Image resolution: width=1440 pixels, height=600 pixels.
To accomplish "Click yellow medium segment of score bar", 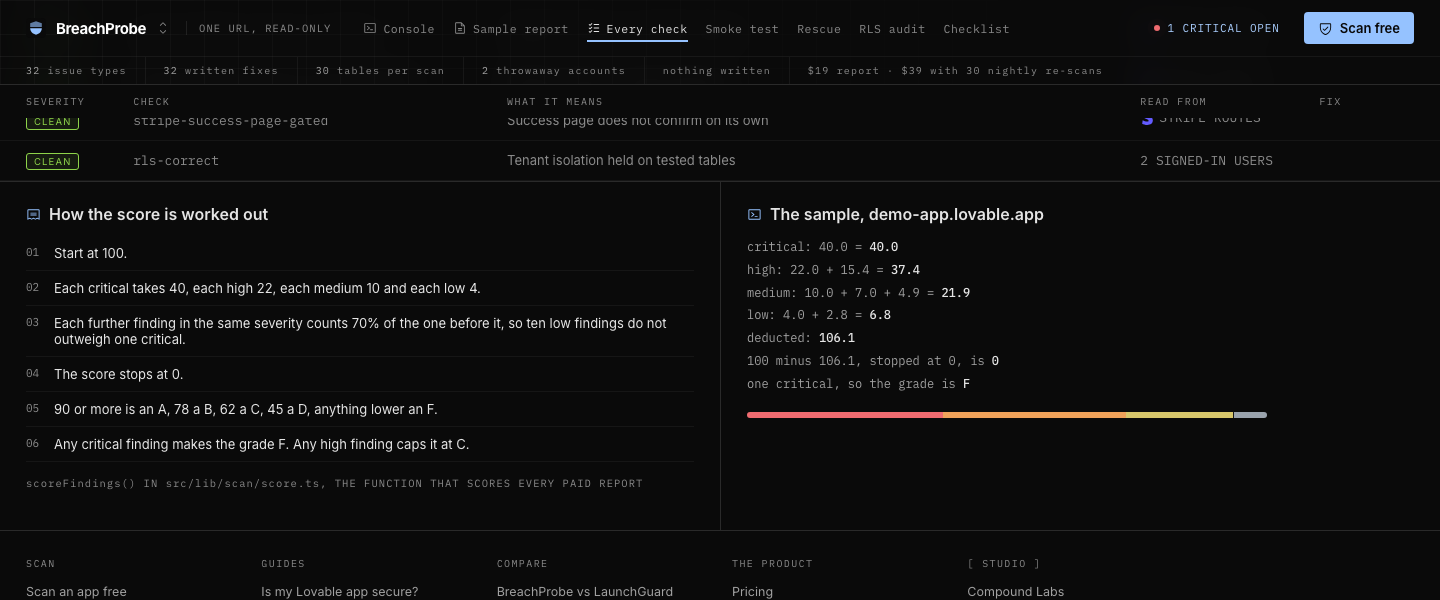I will click(x=1180, y=415).
